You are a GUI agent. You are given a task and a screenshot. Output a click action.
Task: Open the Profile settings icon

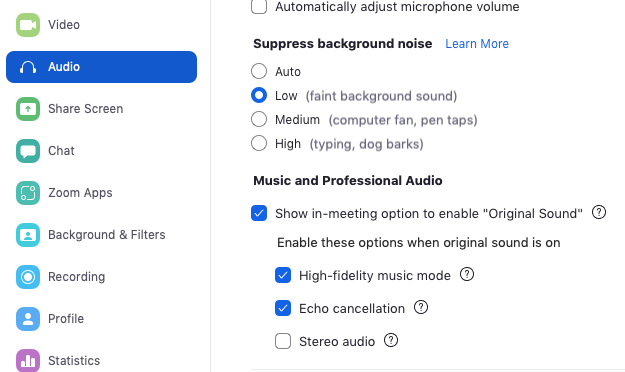pos(28,319)
